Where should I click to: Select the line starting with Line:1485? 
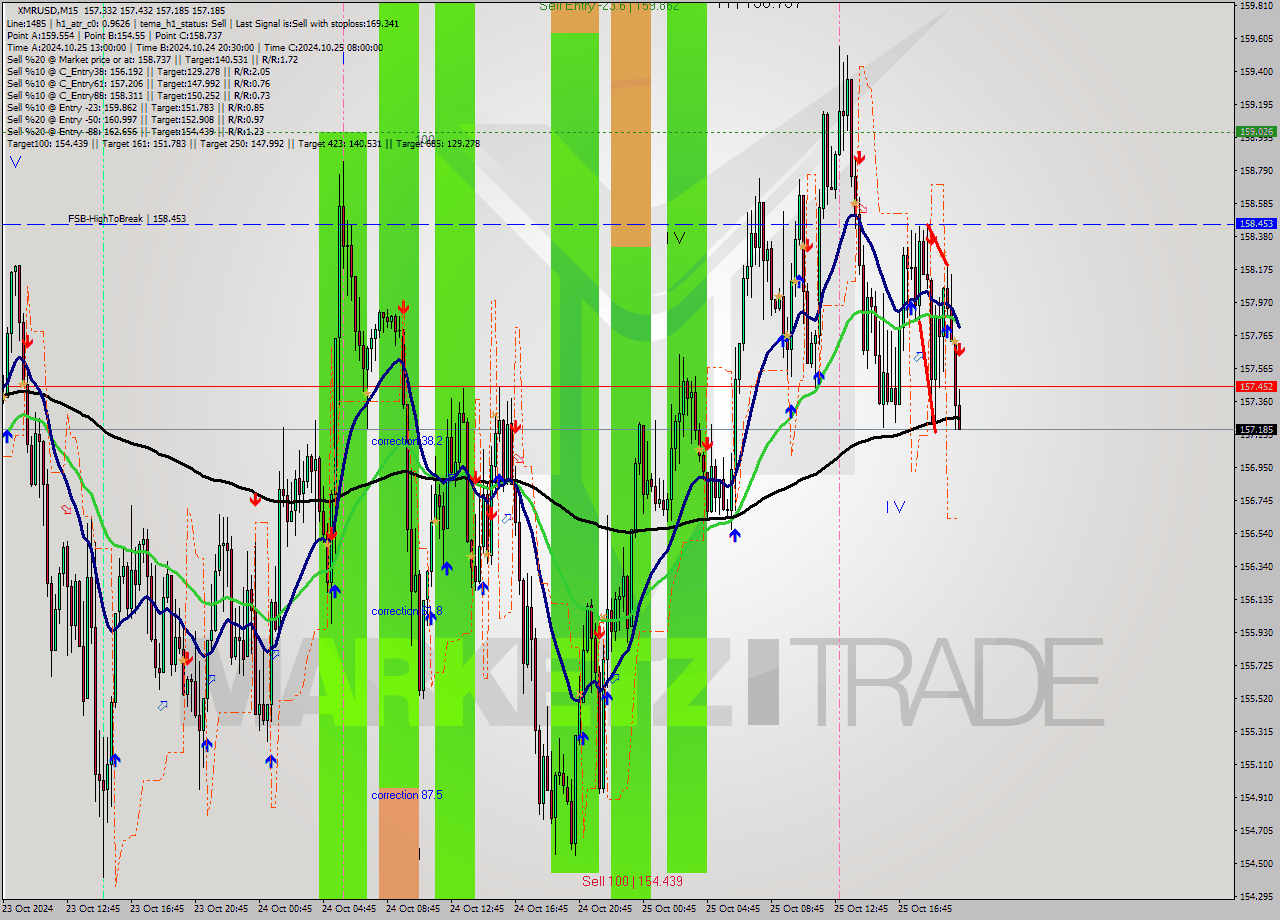coord(203,23)
